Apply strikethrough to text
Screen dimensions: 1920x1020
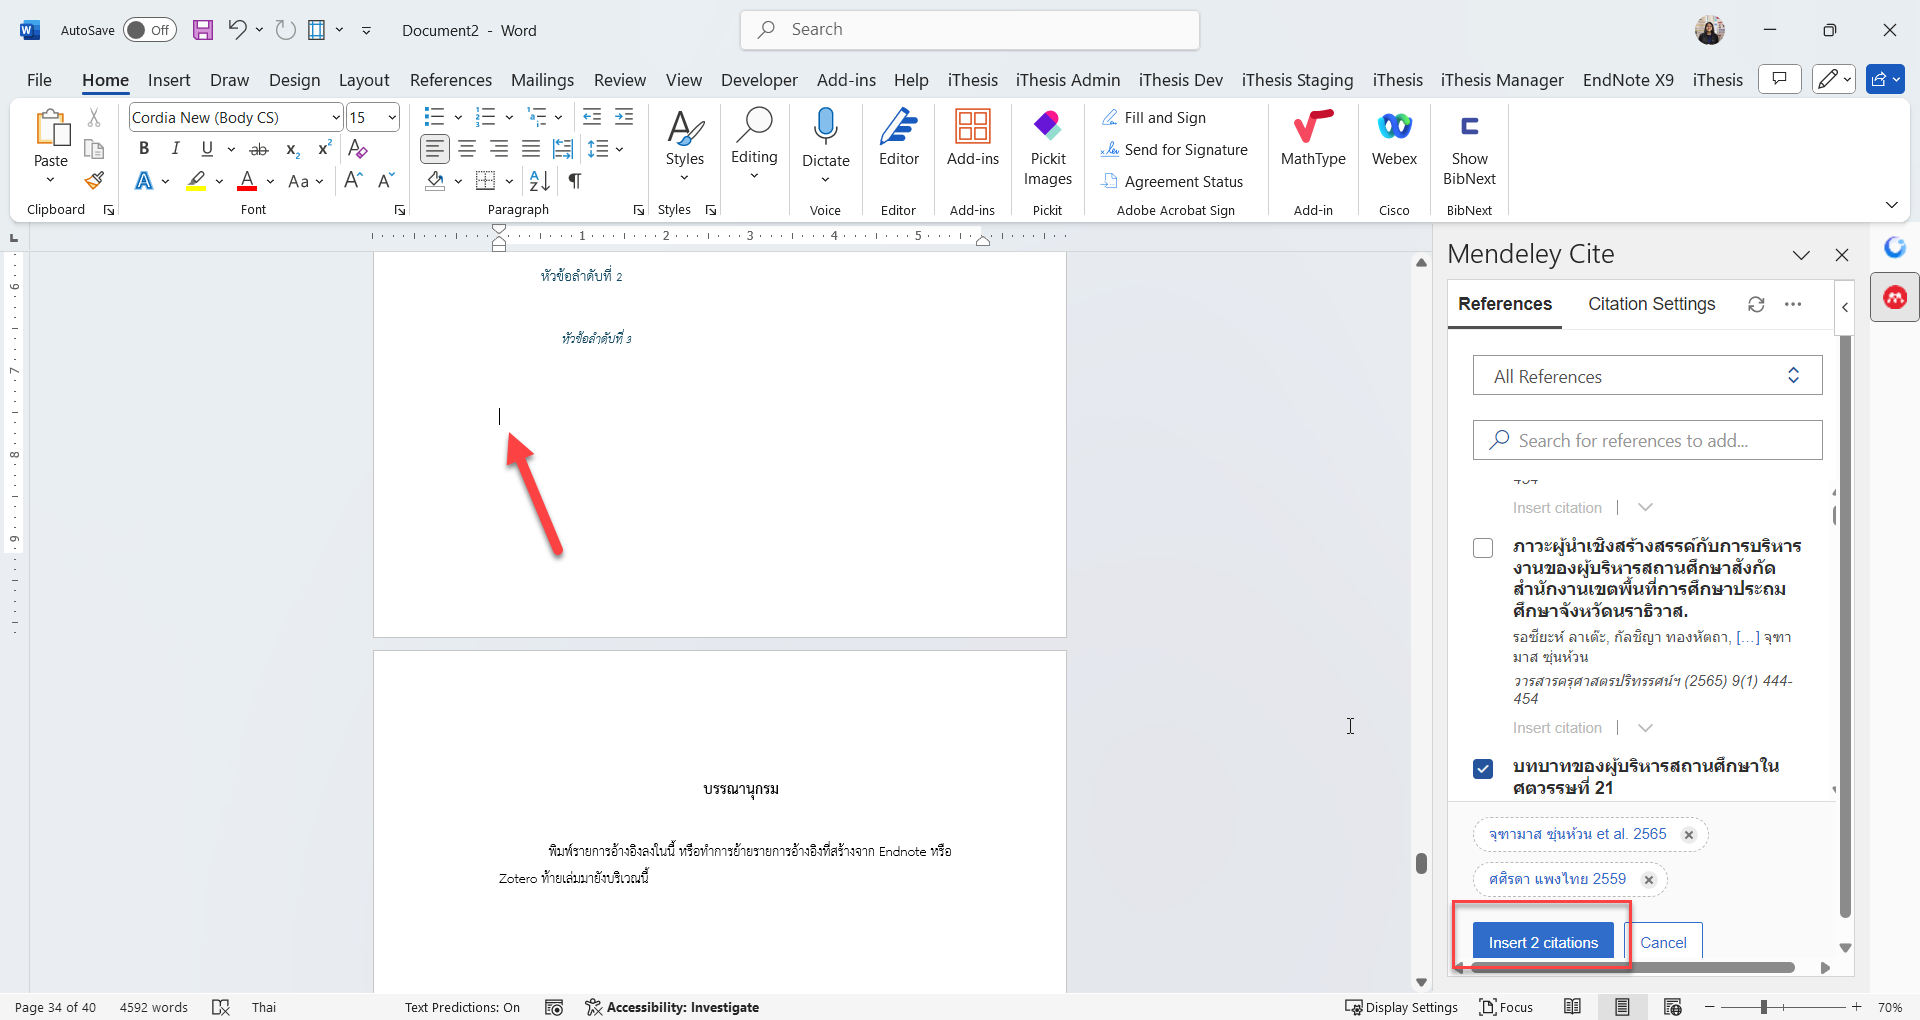[259, 149]
